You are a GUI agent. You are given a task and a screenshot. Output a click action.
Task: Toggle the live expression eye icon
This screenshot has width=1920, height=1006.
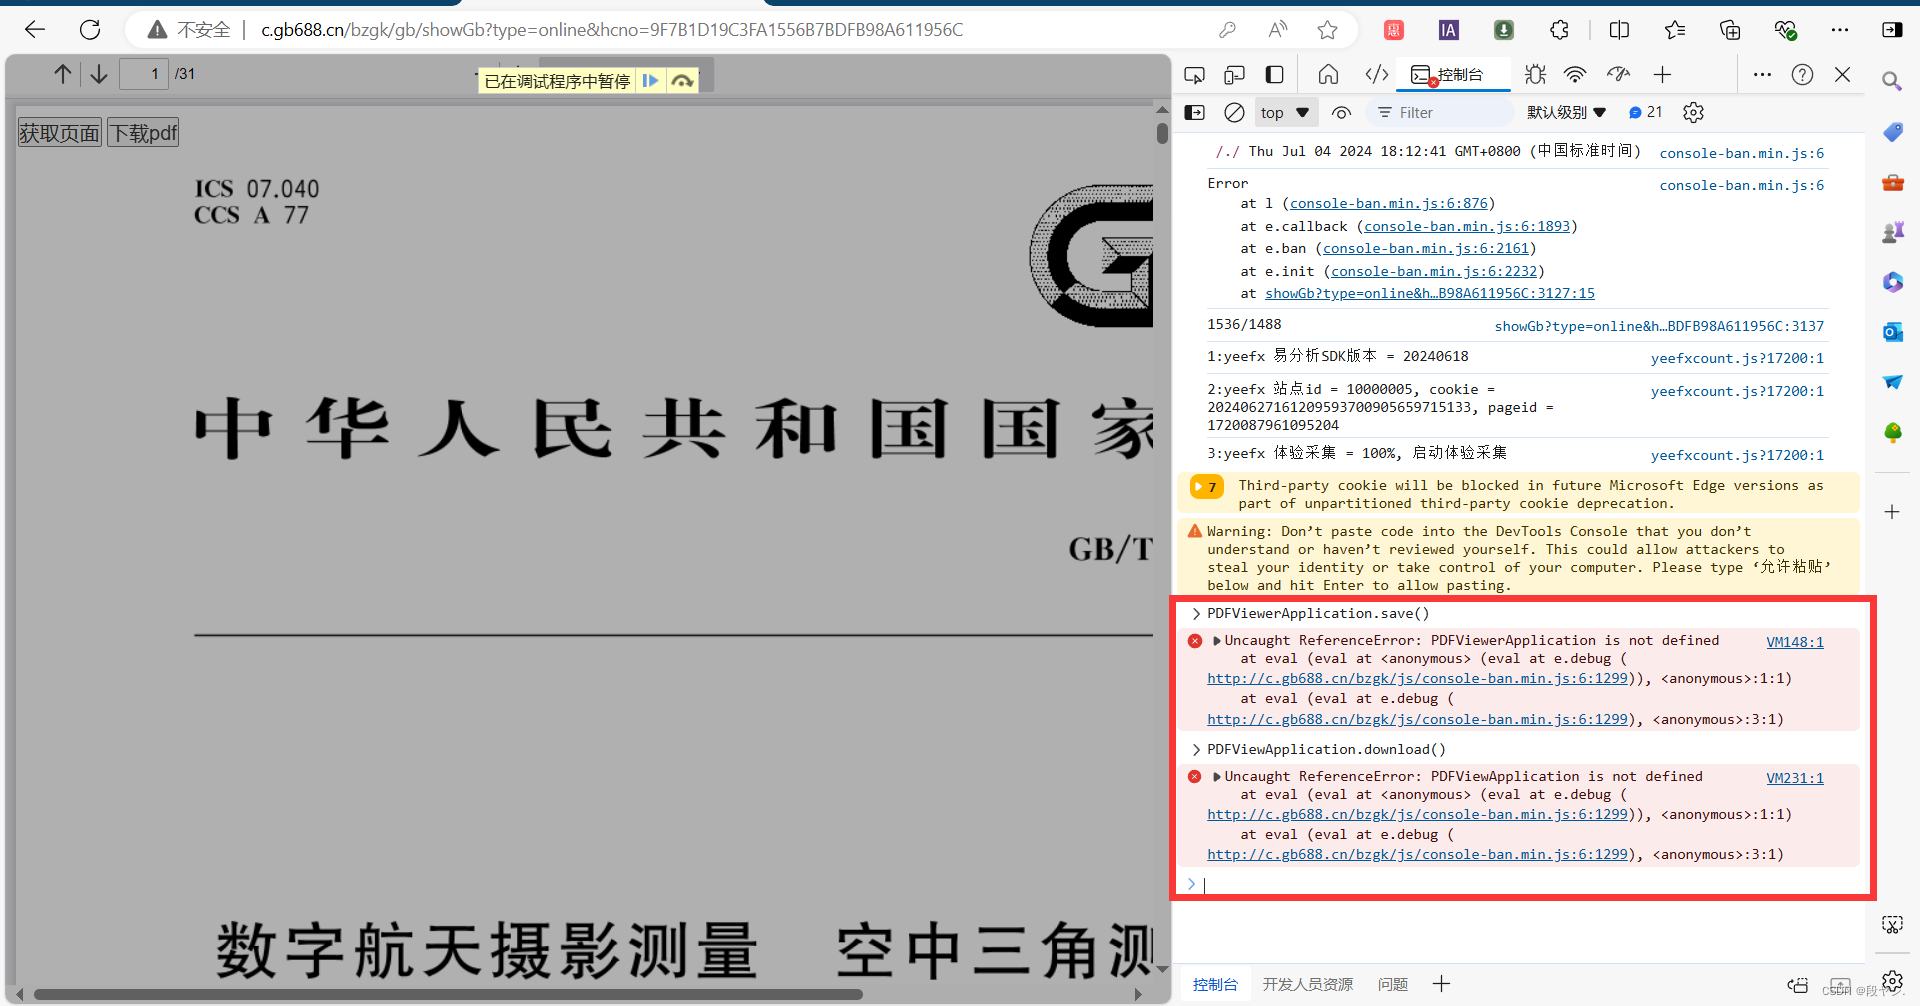point(1341,112)
